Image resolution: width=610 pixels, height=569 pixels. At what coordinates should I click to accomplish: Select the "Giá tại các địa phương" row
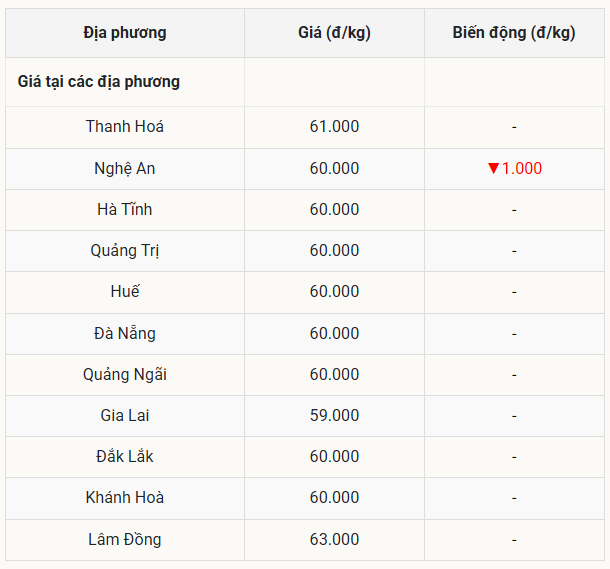coord(99,82)
